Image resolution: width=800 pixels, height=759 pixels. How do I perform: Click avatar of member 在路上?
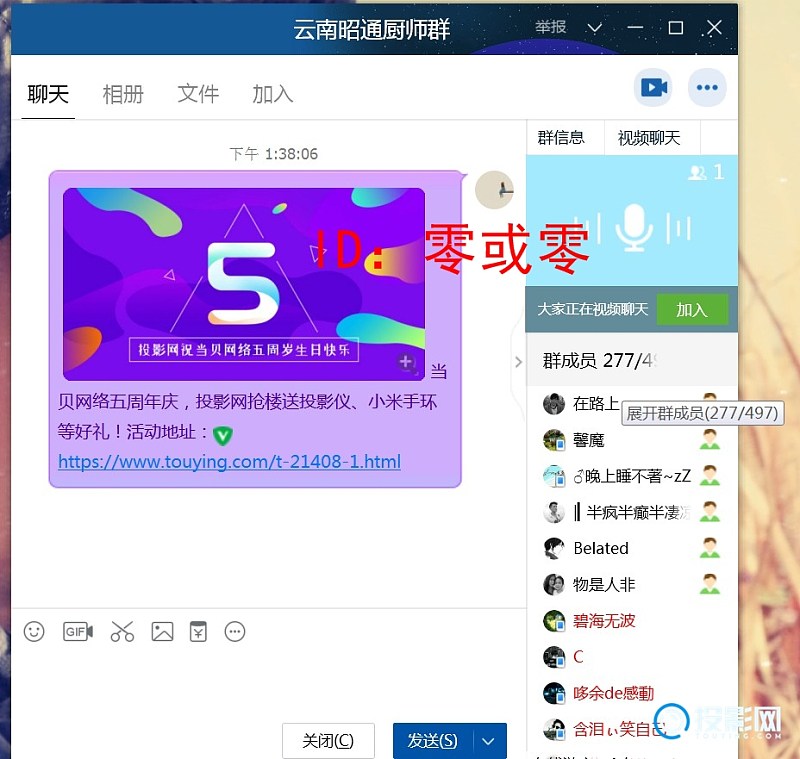(554, 404)
